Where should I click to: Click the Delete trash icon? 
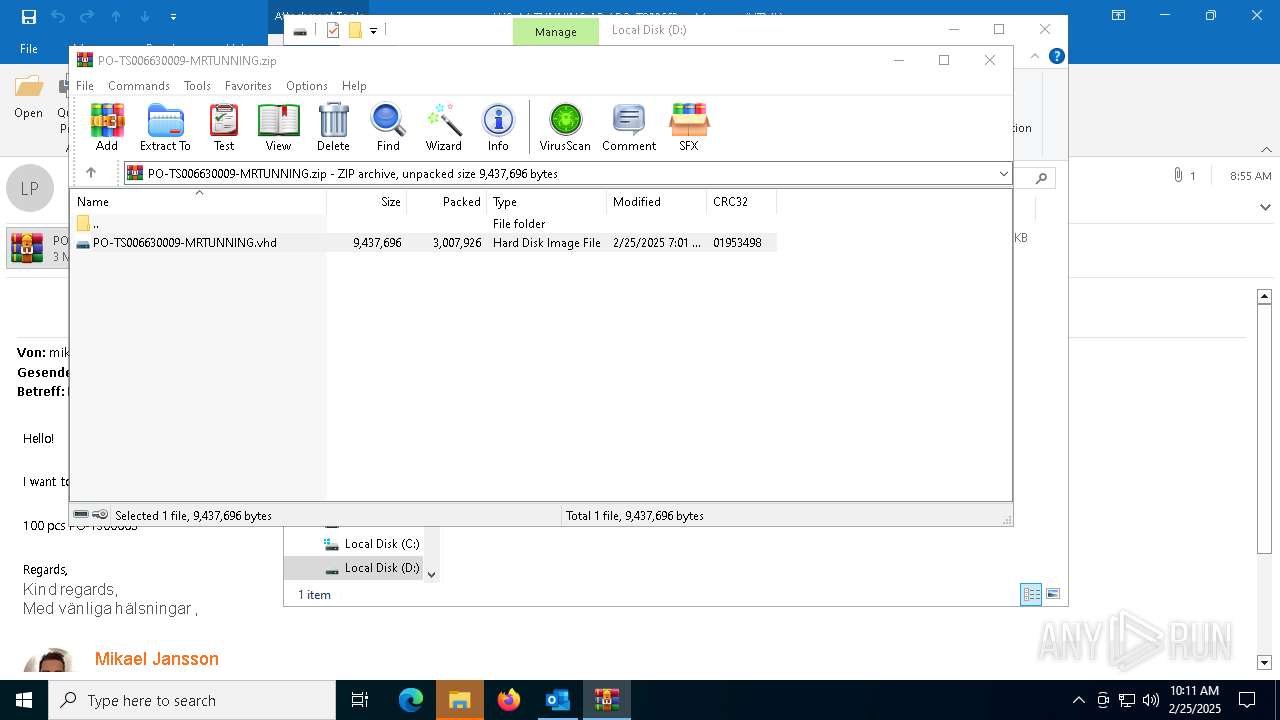coord(333,127)
